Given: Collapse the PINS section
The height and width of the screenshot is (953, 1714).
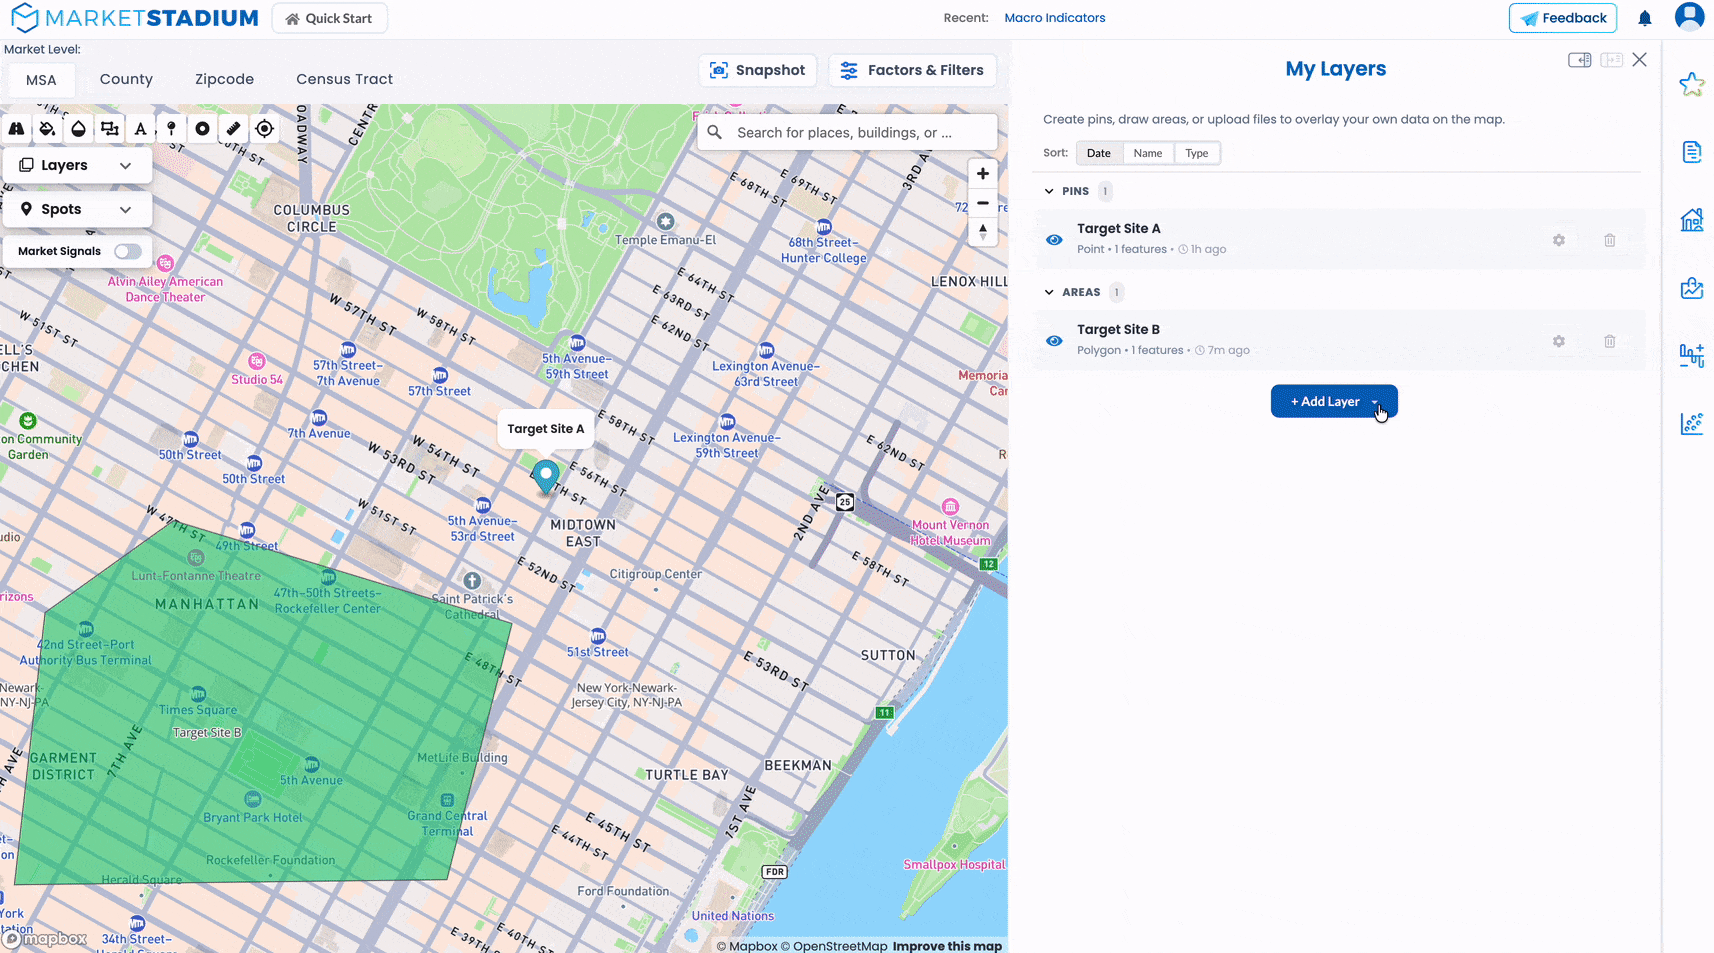Looking at the screenshot, I should point(1049,191).
